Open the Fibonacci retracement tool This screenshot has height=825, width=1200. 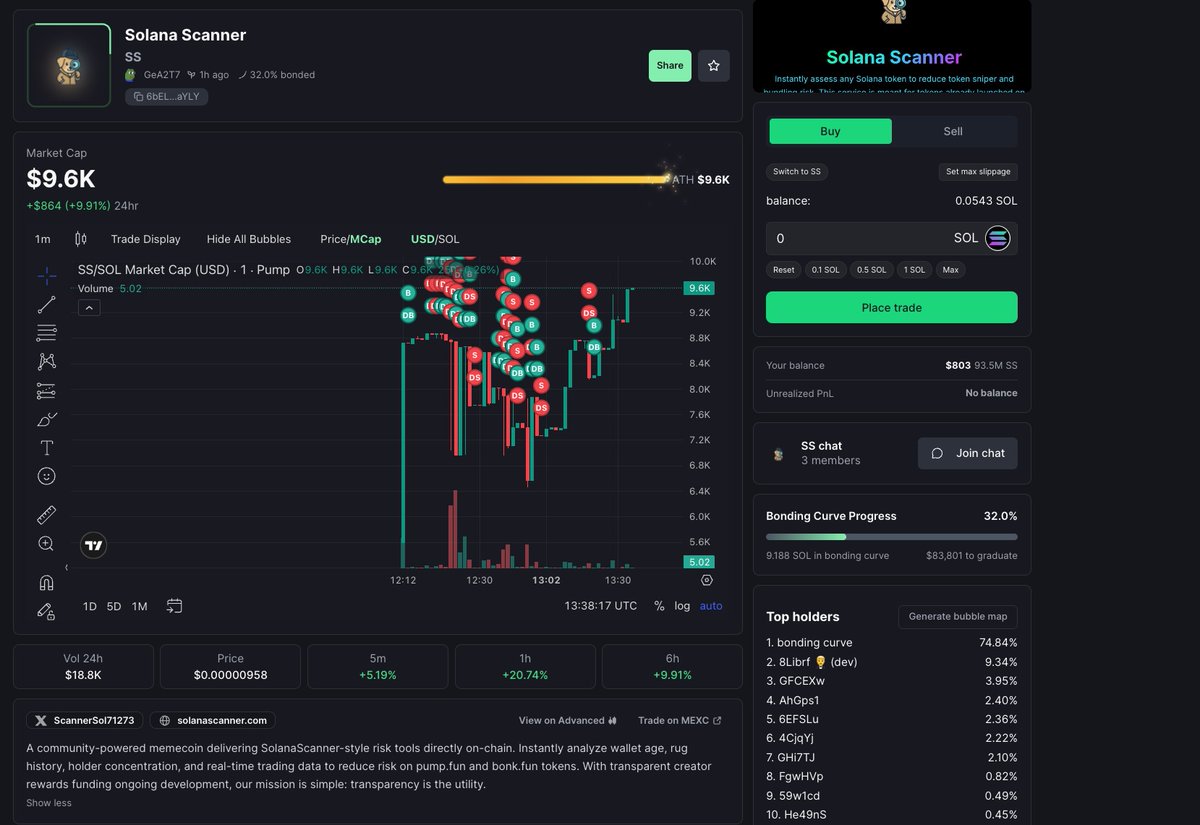[x=46, y=333]
